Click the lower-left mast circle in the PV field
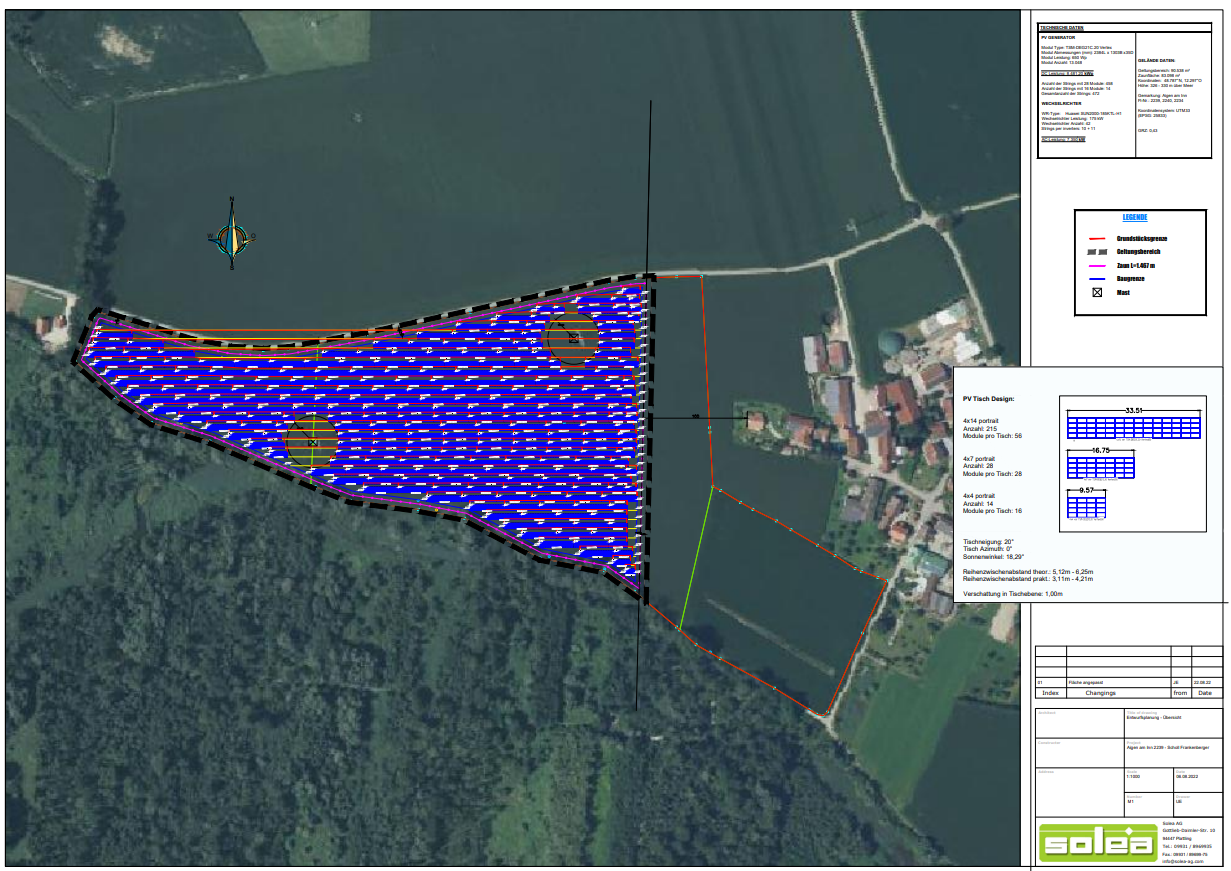Image resolution: width=1231 pixels, height=871 pixels. [312, 442]
